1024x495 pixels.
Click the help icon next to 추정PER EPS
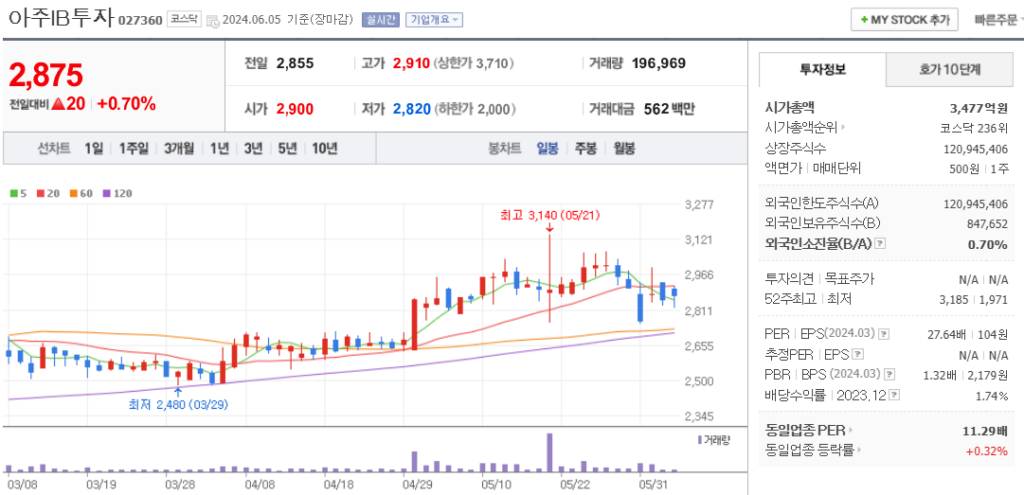click(858, 355)
